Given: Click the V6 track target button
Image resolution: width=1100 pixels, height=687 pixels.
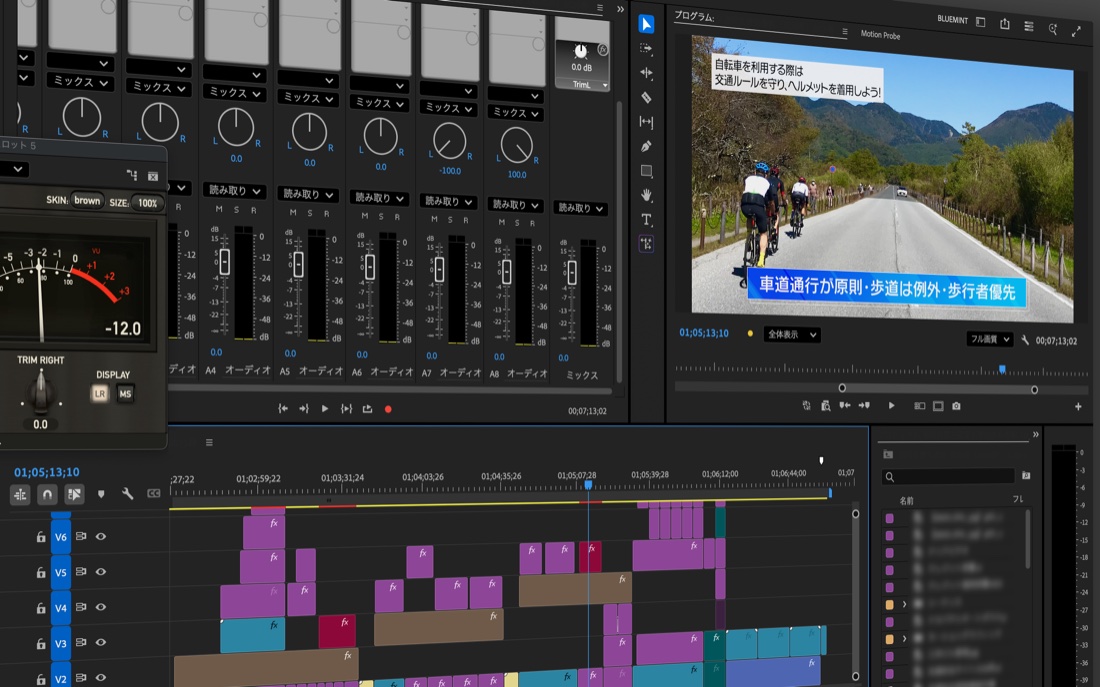Looking at the screenshot, I should pyautogui.click(x=61, y=537).
